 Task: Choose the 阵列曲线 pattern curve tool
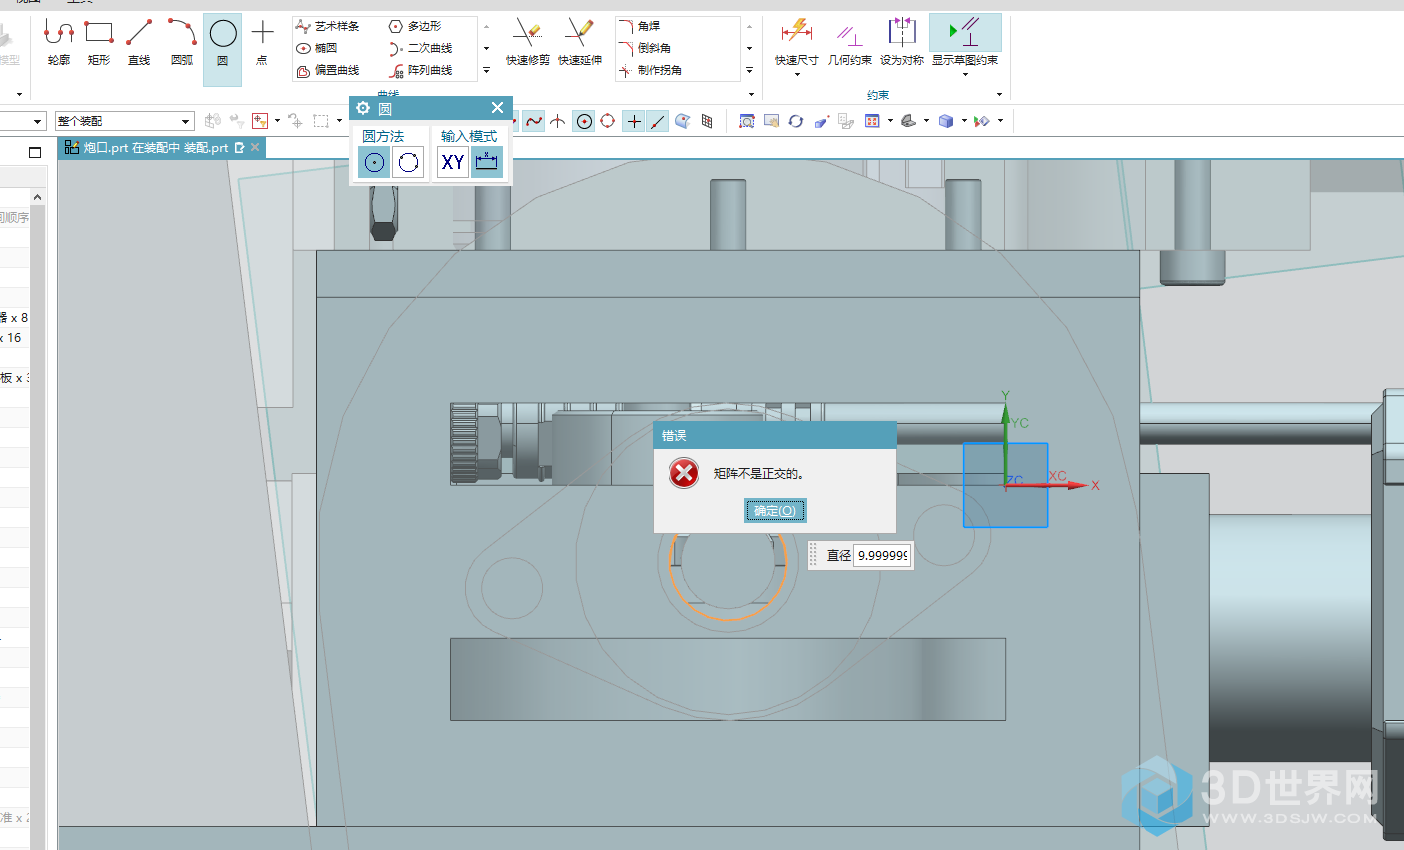421,70
